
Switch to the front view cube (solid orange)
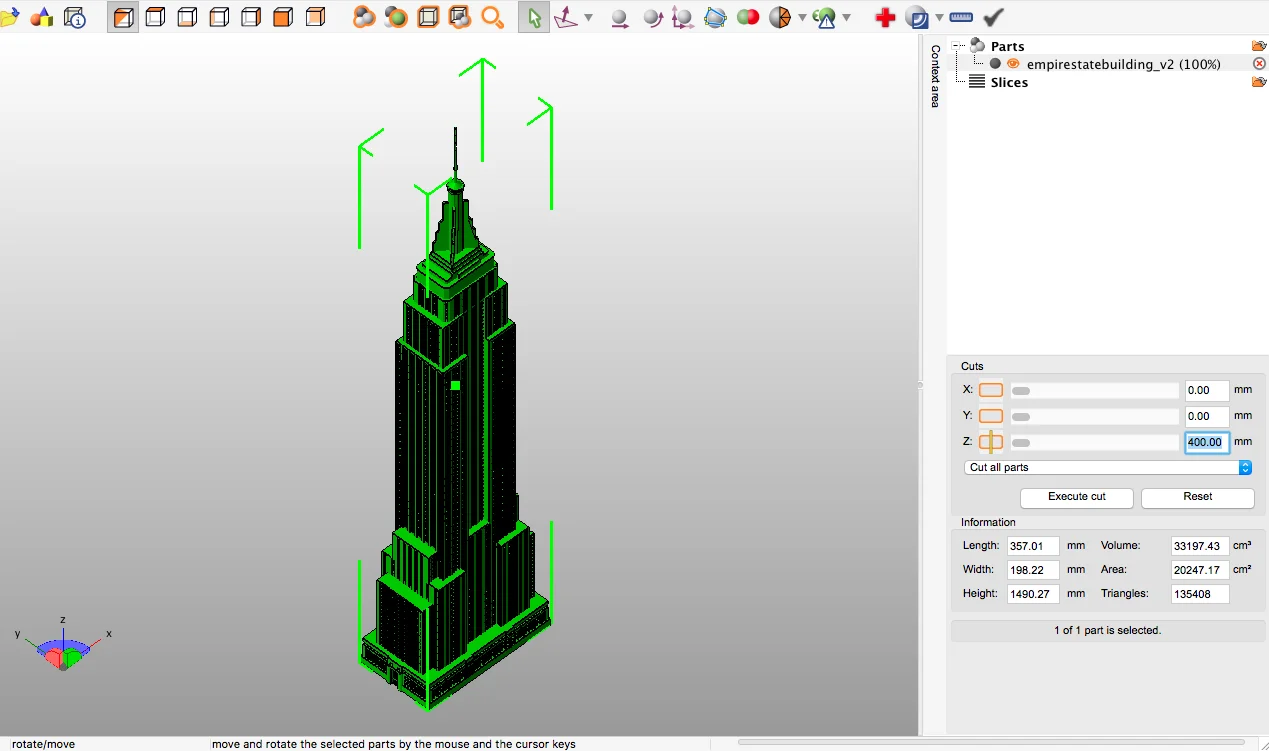pyautogui.click(x=283, y=17)
